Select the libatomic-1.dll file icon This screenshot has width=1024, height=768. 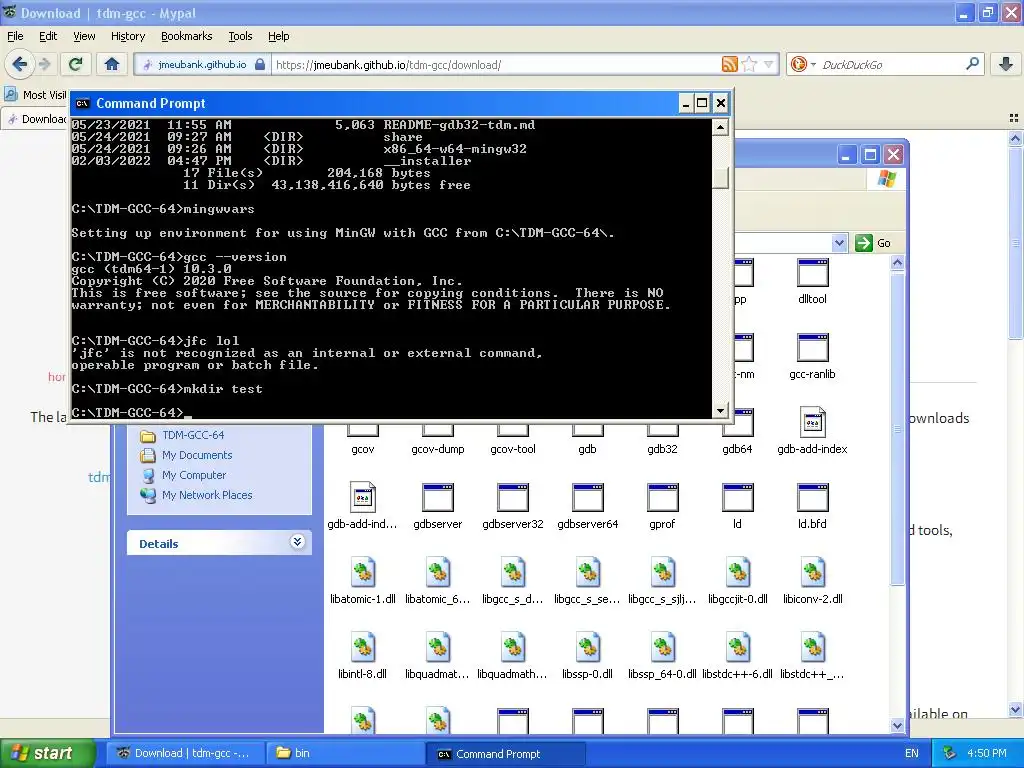tap(362, 573)
